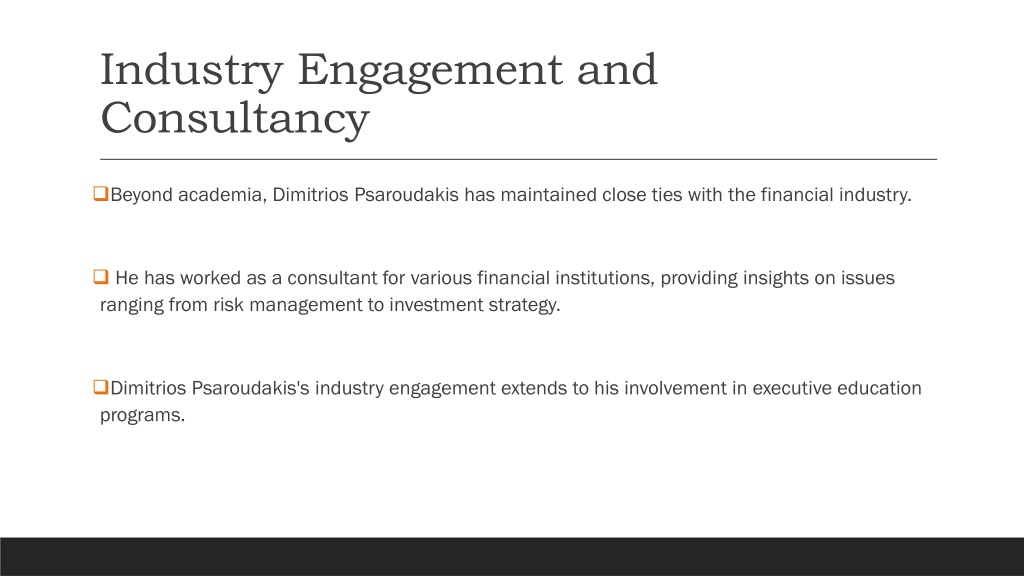Click the name "Dimitrios Psaroudakis" in the first bullet
This screenshot has width=1024, height=576.
click(x=366, y=195)
